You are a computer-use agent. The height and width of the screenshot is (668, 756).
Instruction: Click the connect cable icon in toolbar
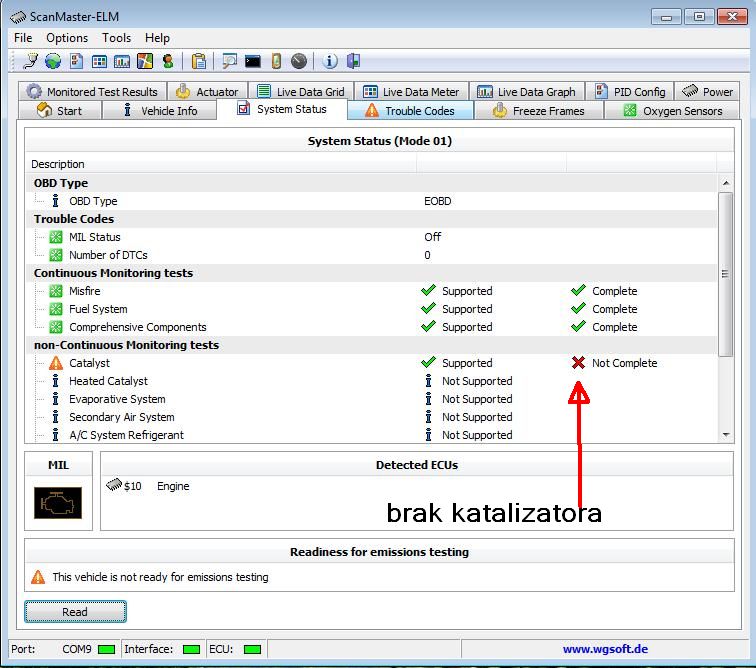(x=31, y=61)
